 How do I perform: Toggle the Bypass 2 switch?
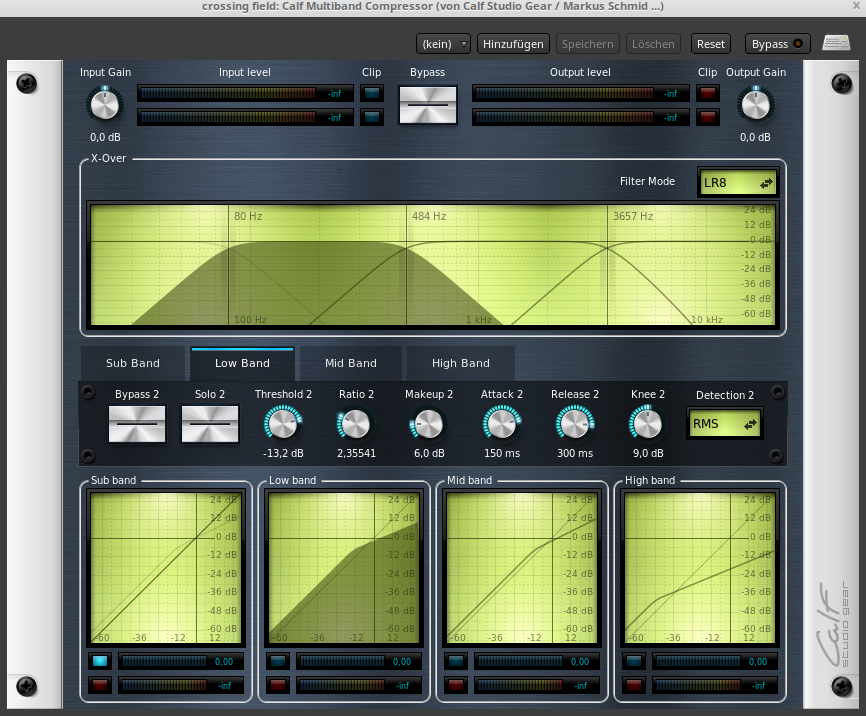[x=137, y=424]
